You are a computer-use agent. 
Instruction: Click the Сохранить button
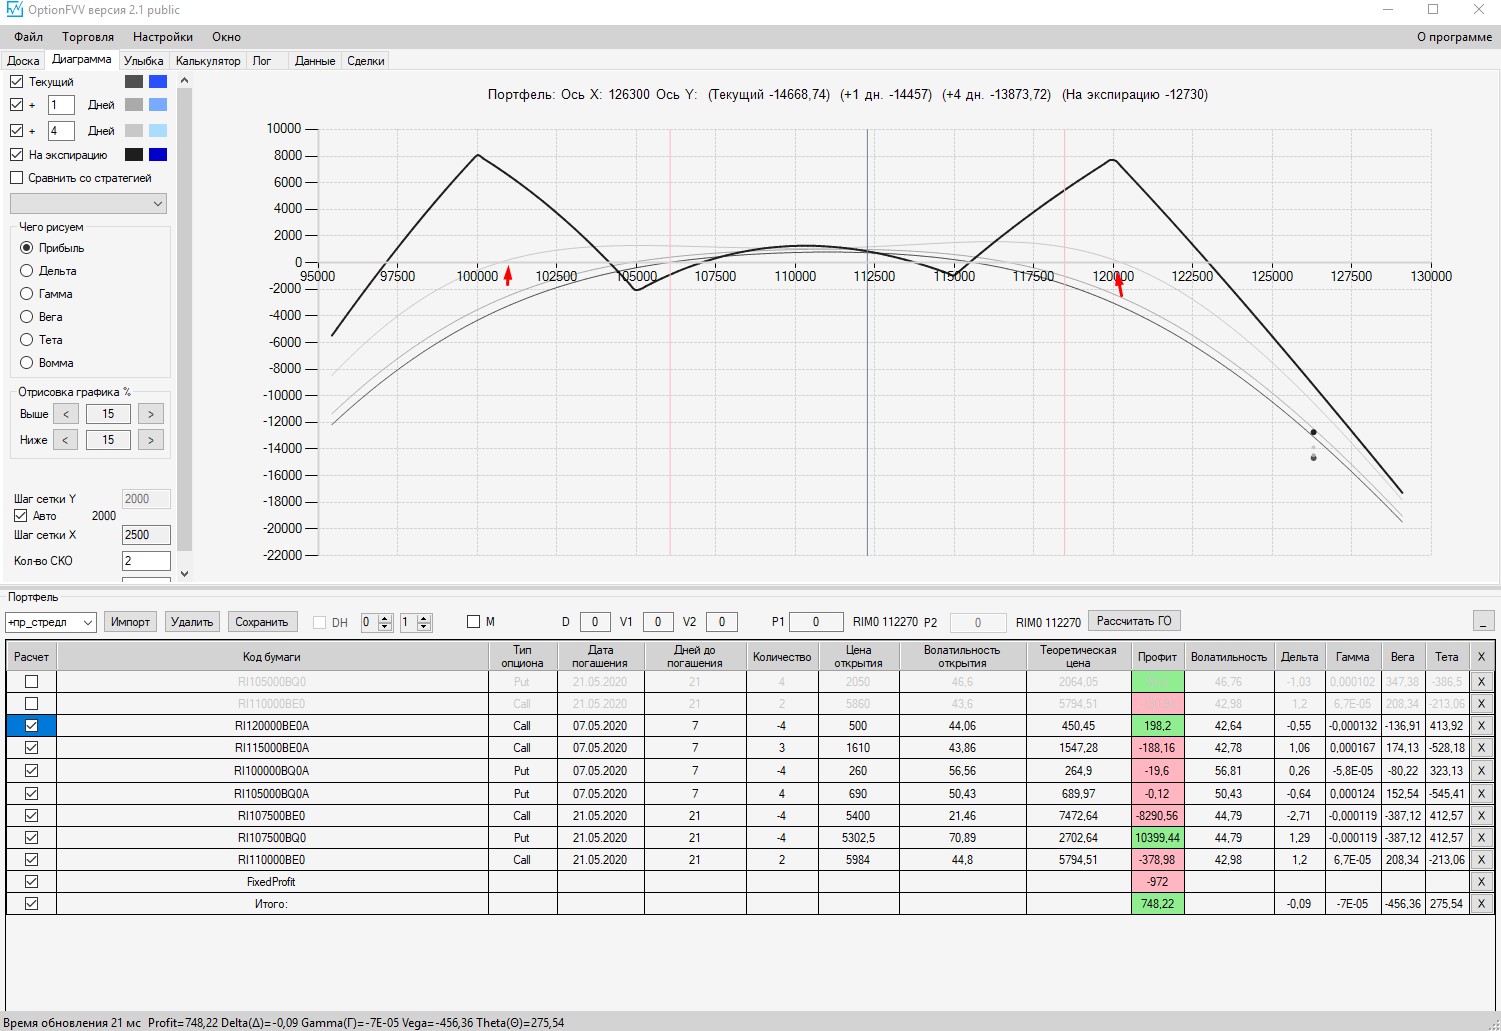[261, 622]
